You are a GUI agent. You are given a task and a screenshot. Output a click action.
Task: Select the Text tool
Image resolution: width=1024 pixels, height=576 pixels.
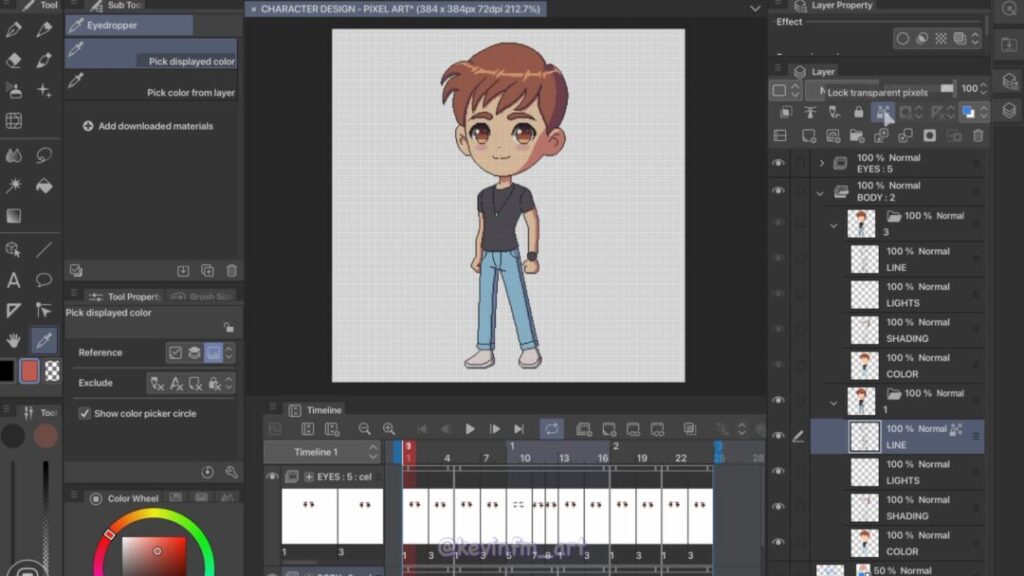point(14,280)
